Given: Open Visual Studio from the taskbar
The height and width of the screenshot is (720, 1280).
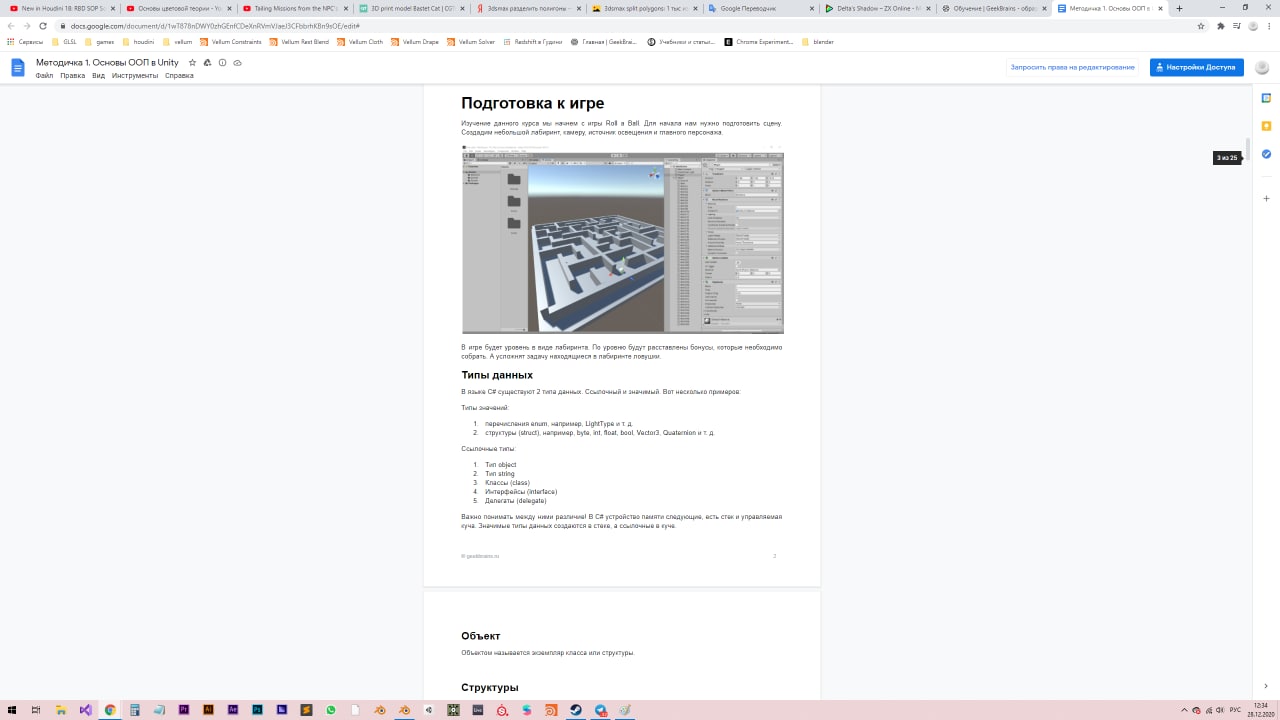Looking at the screenshot, I should tap(86, 710).
